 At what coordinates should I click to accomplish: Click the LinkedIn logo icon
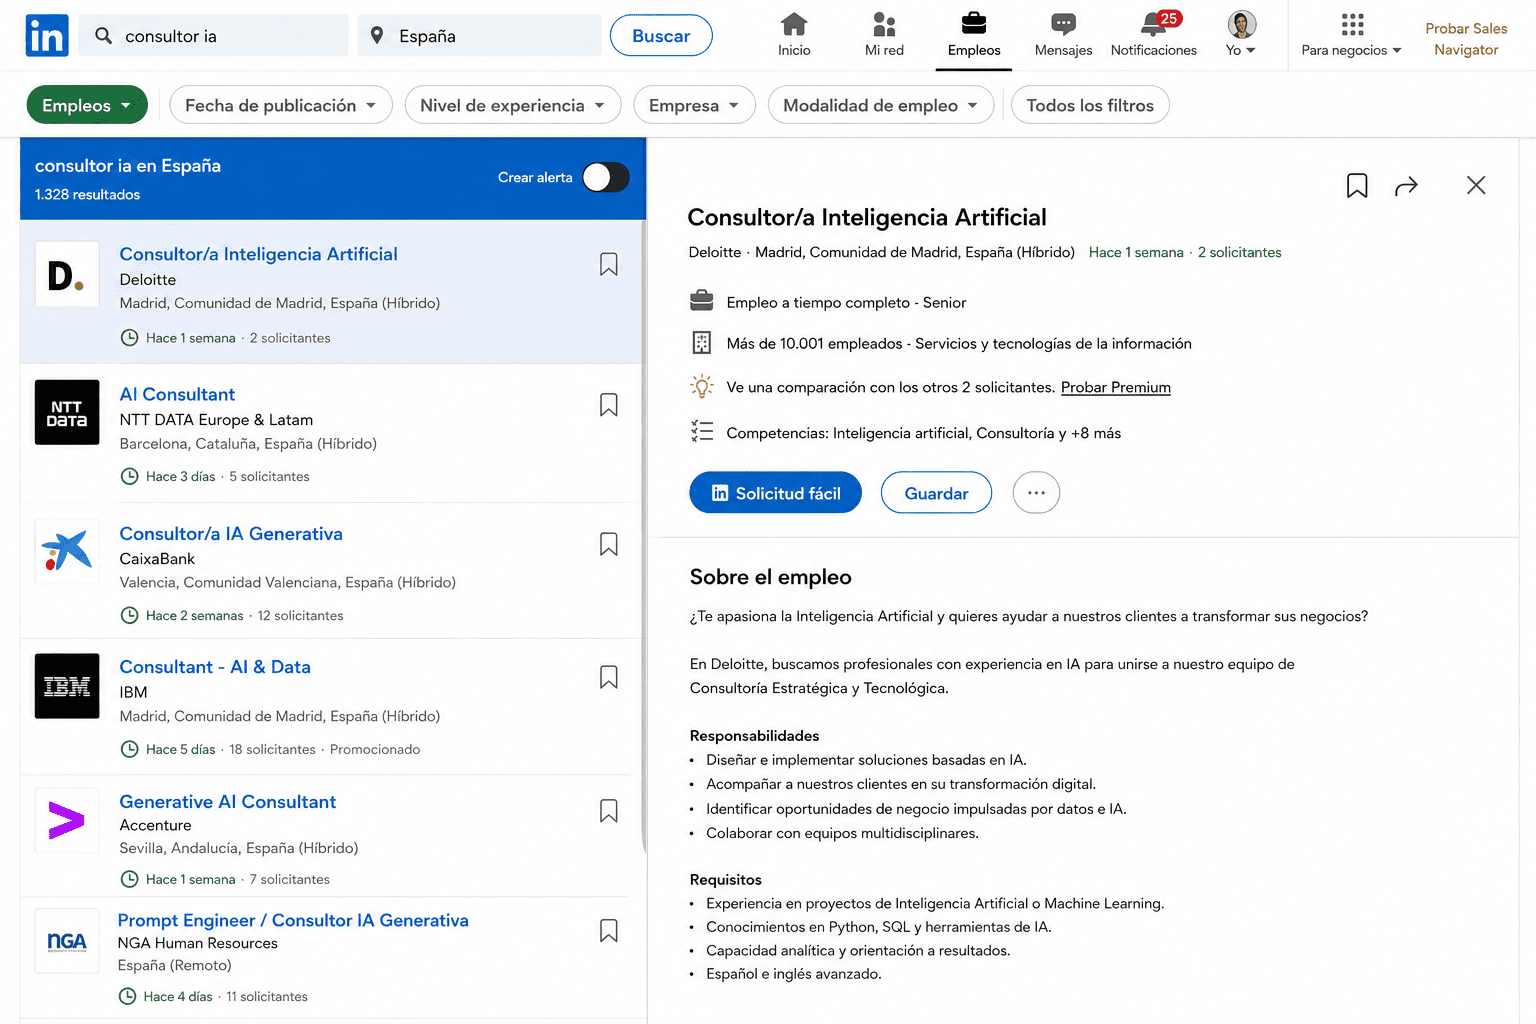[x=47, y=35]
